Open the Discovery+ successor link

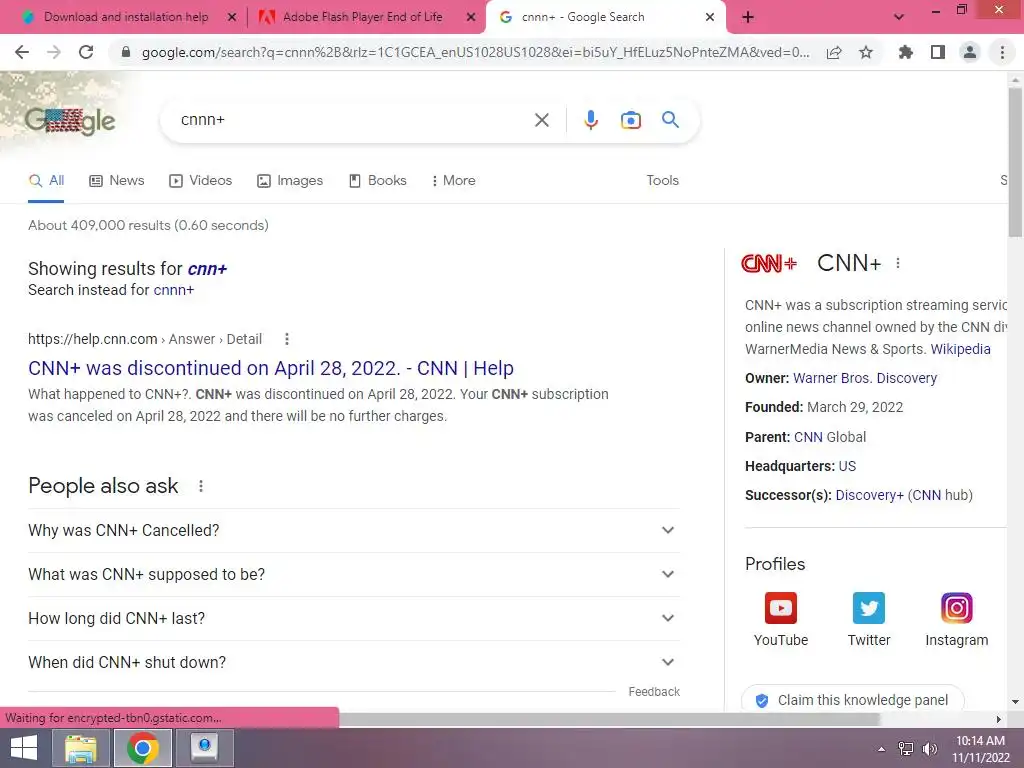pyautogui.click(x=869, y=495)
